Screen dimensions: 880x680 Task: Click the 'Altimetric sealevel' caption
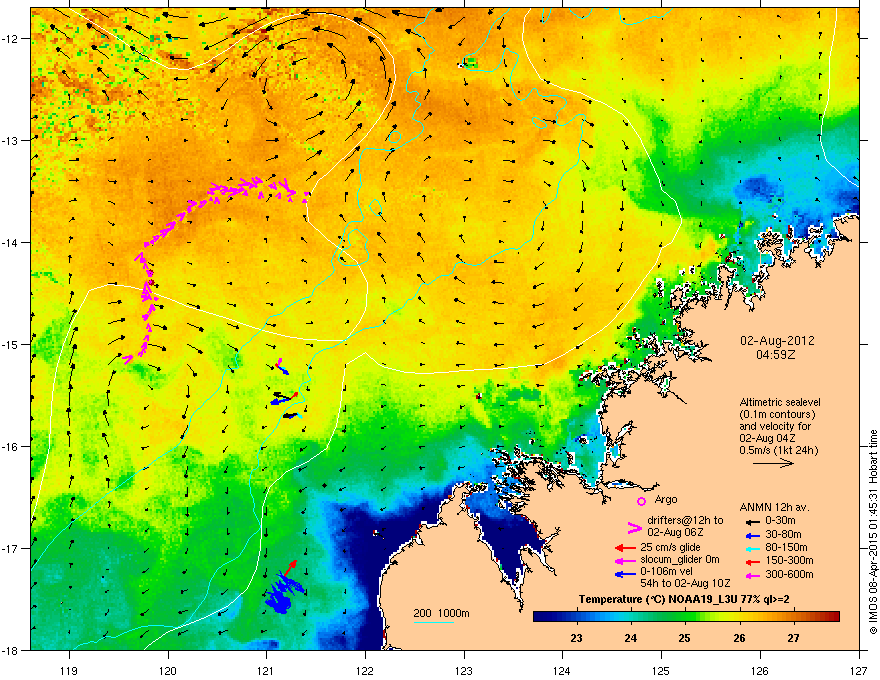780,402
